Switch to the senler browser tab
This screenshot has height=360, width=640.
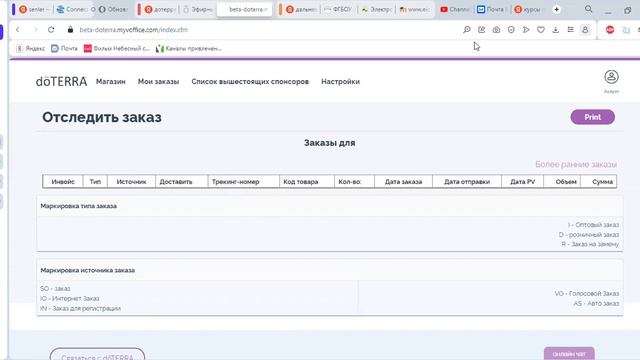(33, 9)
